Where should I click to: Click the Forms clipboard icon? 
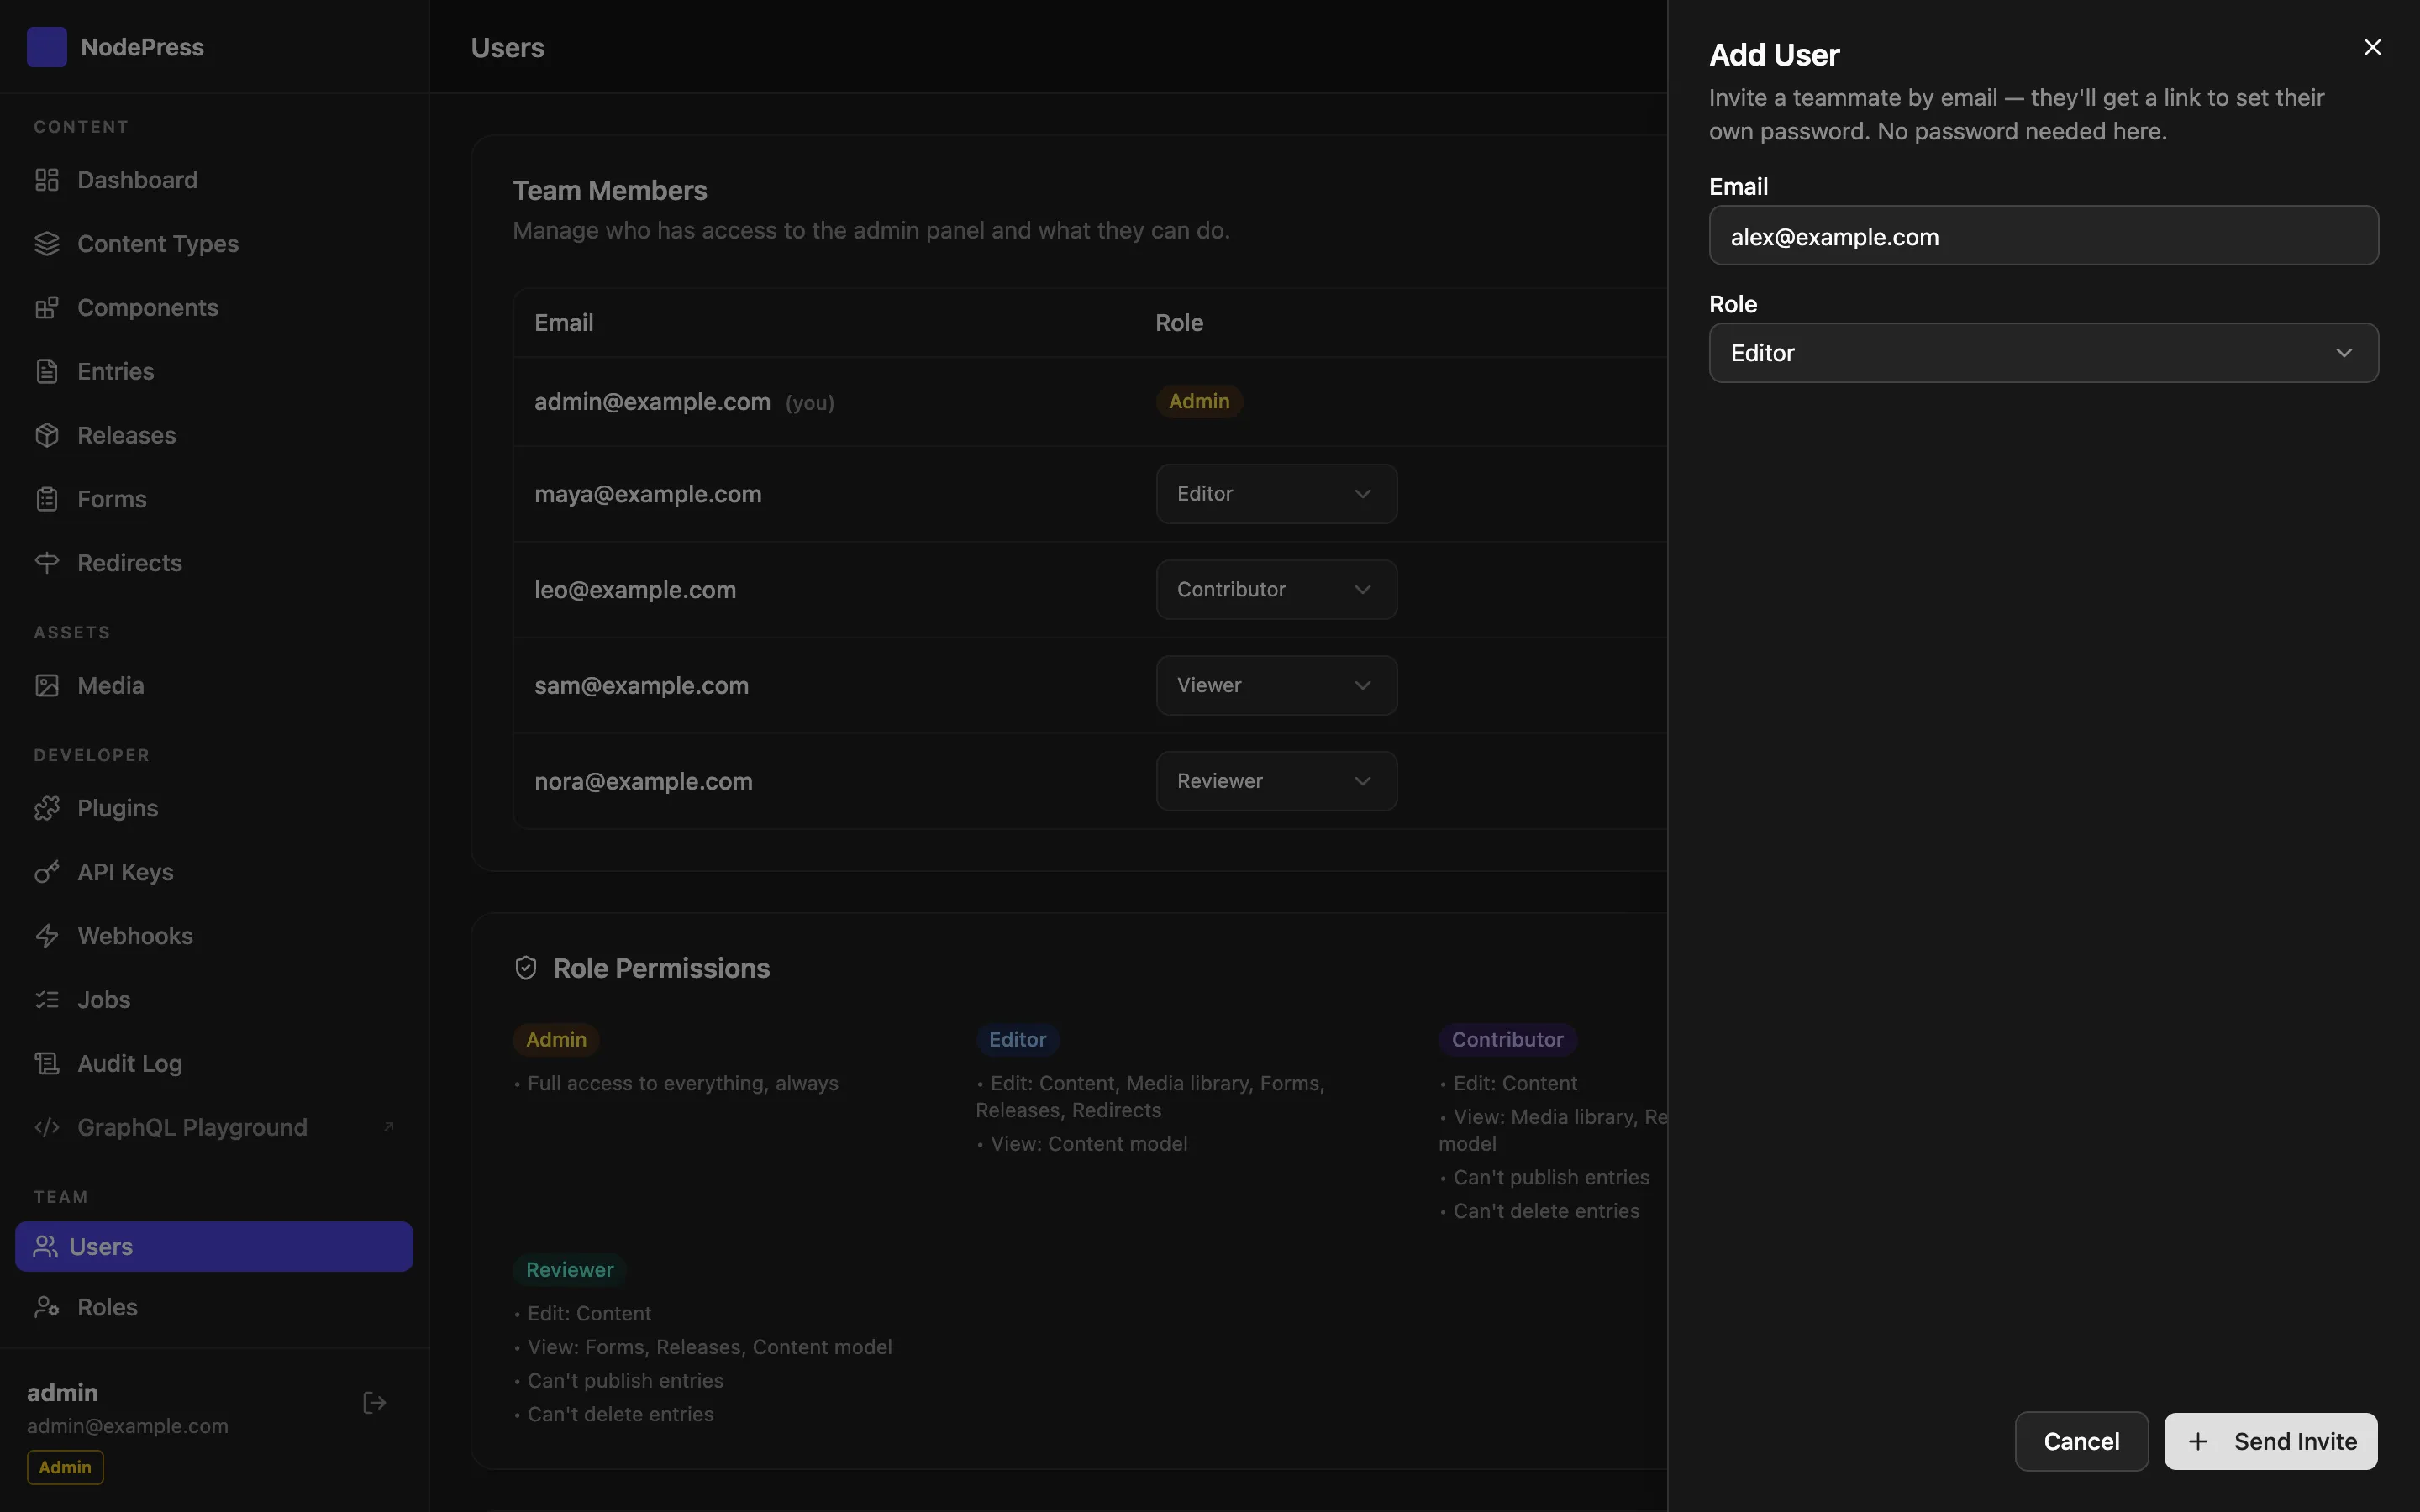point(47,499)
